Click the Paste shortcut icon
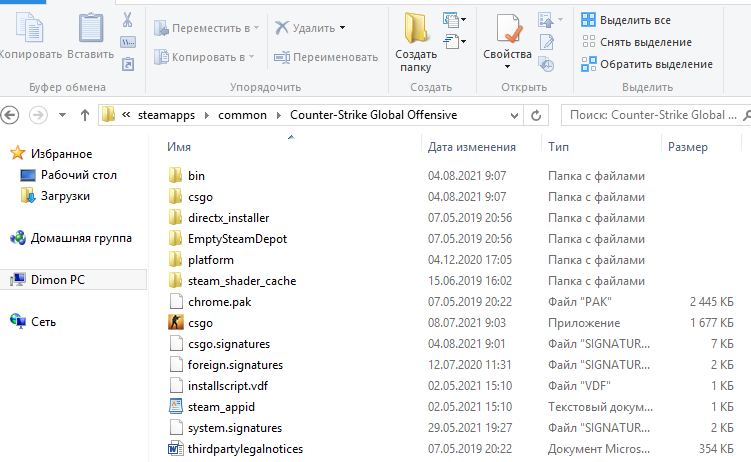 pos(128,64)
